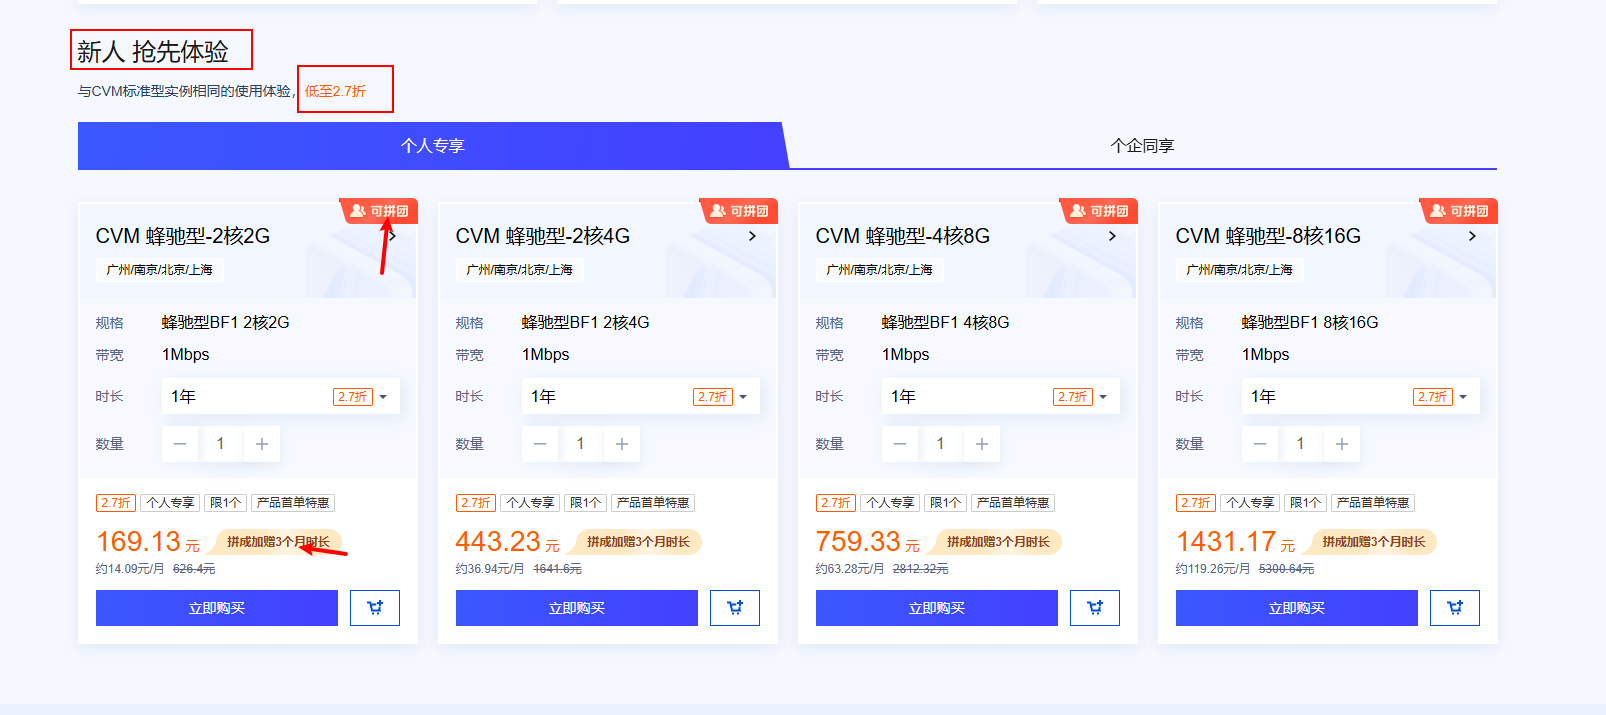Expand details chevron on CVM 蜂驰型-4核8G
The width and height of the screenshot is (1606, 715).
pyautogui.click(x=1112, y=236)
